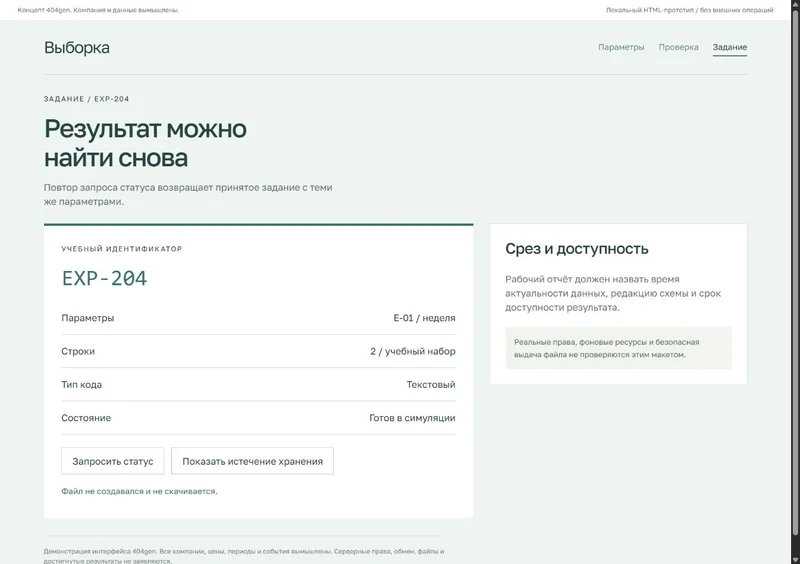Screen dimensions: 800x564
Task: Click Показать истечение хранения button
Action: (253, 461)
